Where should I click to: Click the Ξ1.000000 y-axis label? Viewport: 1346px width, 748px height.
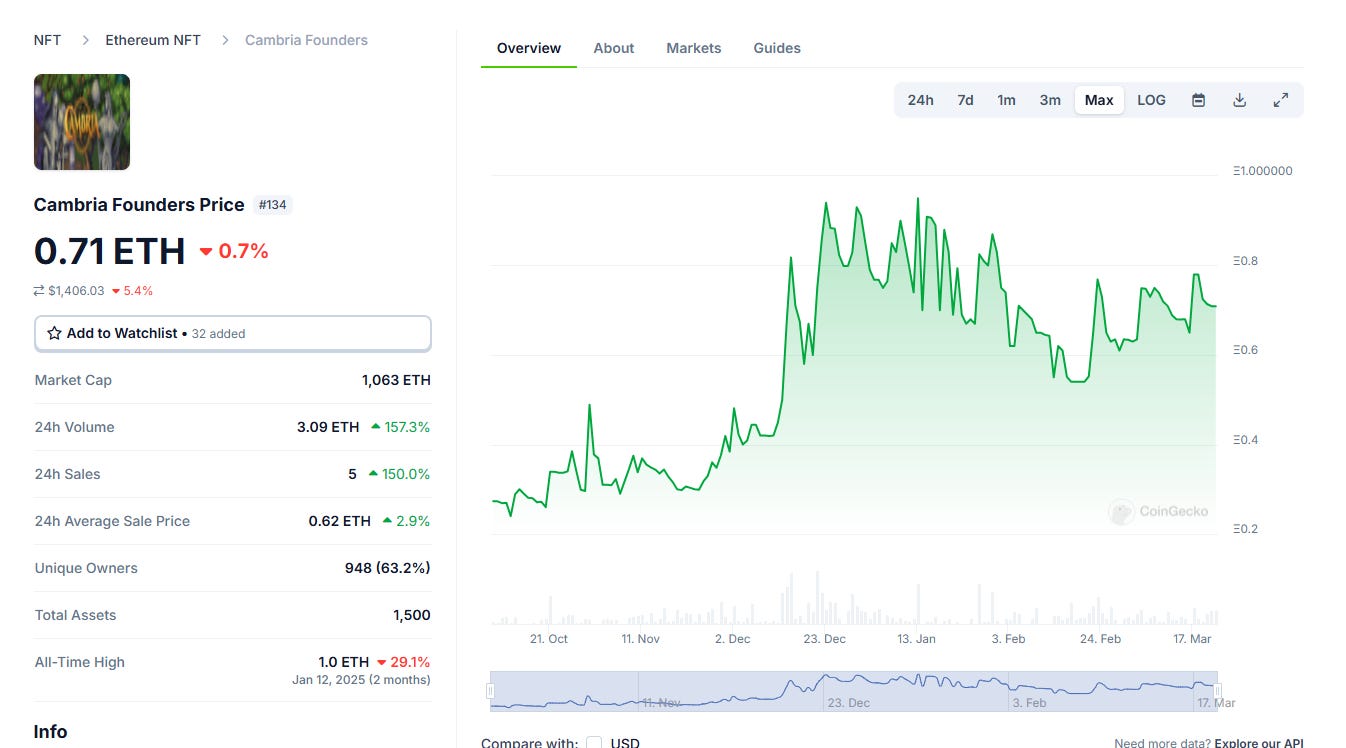click(x=1263, y=171)
